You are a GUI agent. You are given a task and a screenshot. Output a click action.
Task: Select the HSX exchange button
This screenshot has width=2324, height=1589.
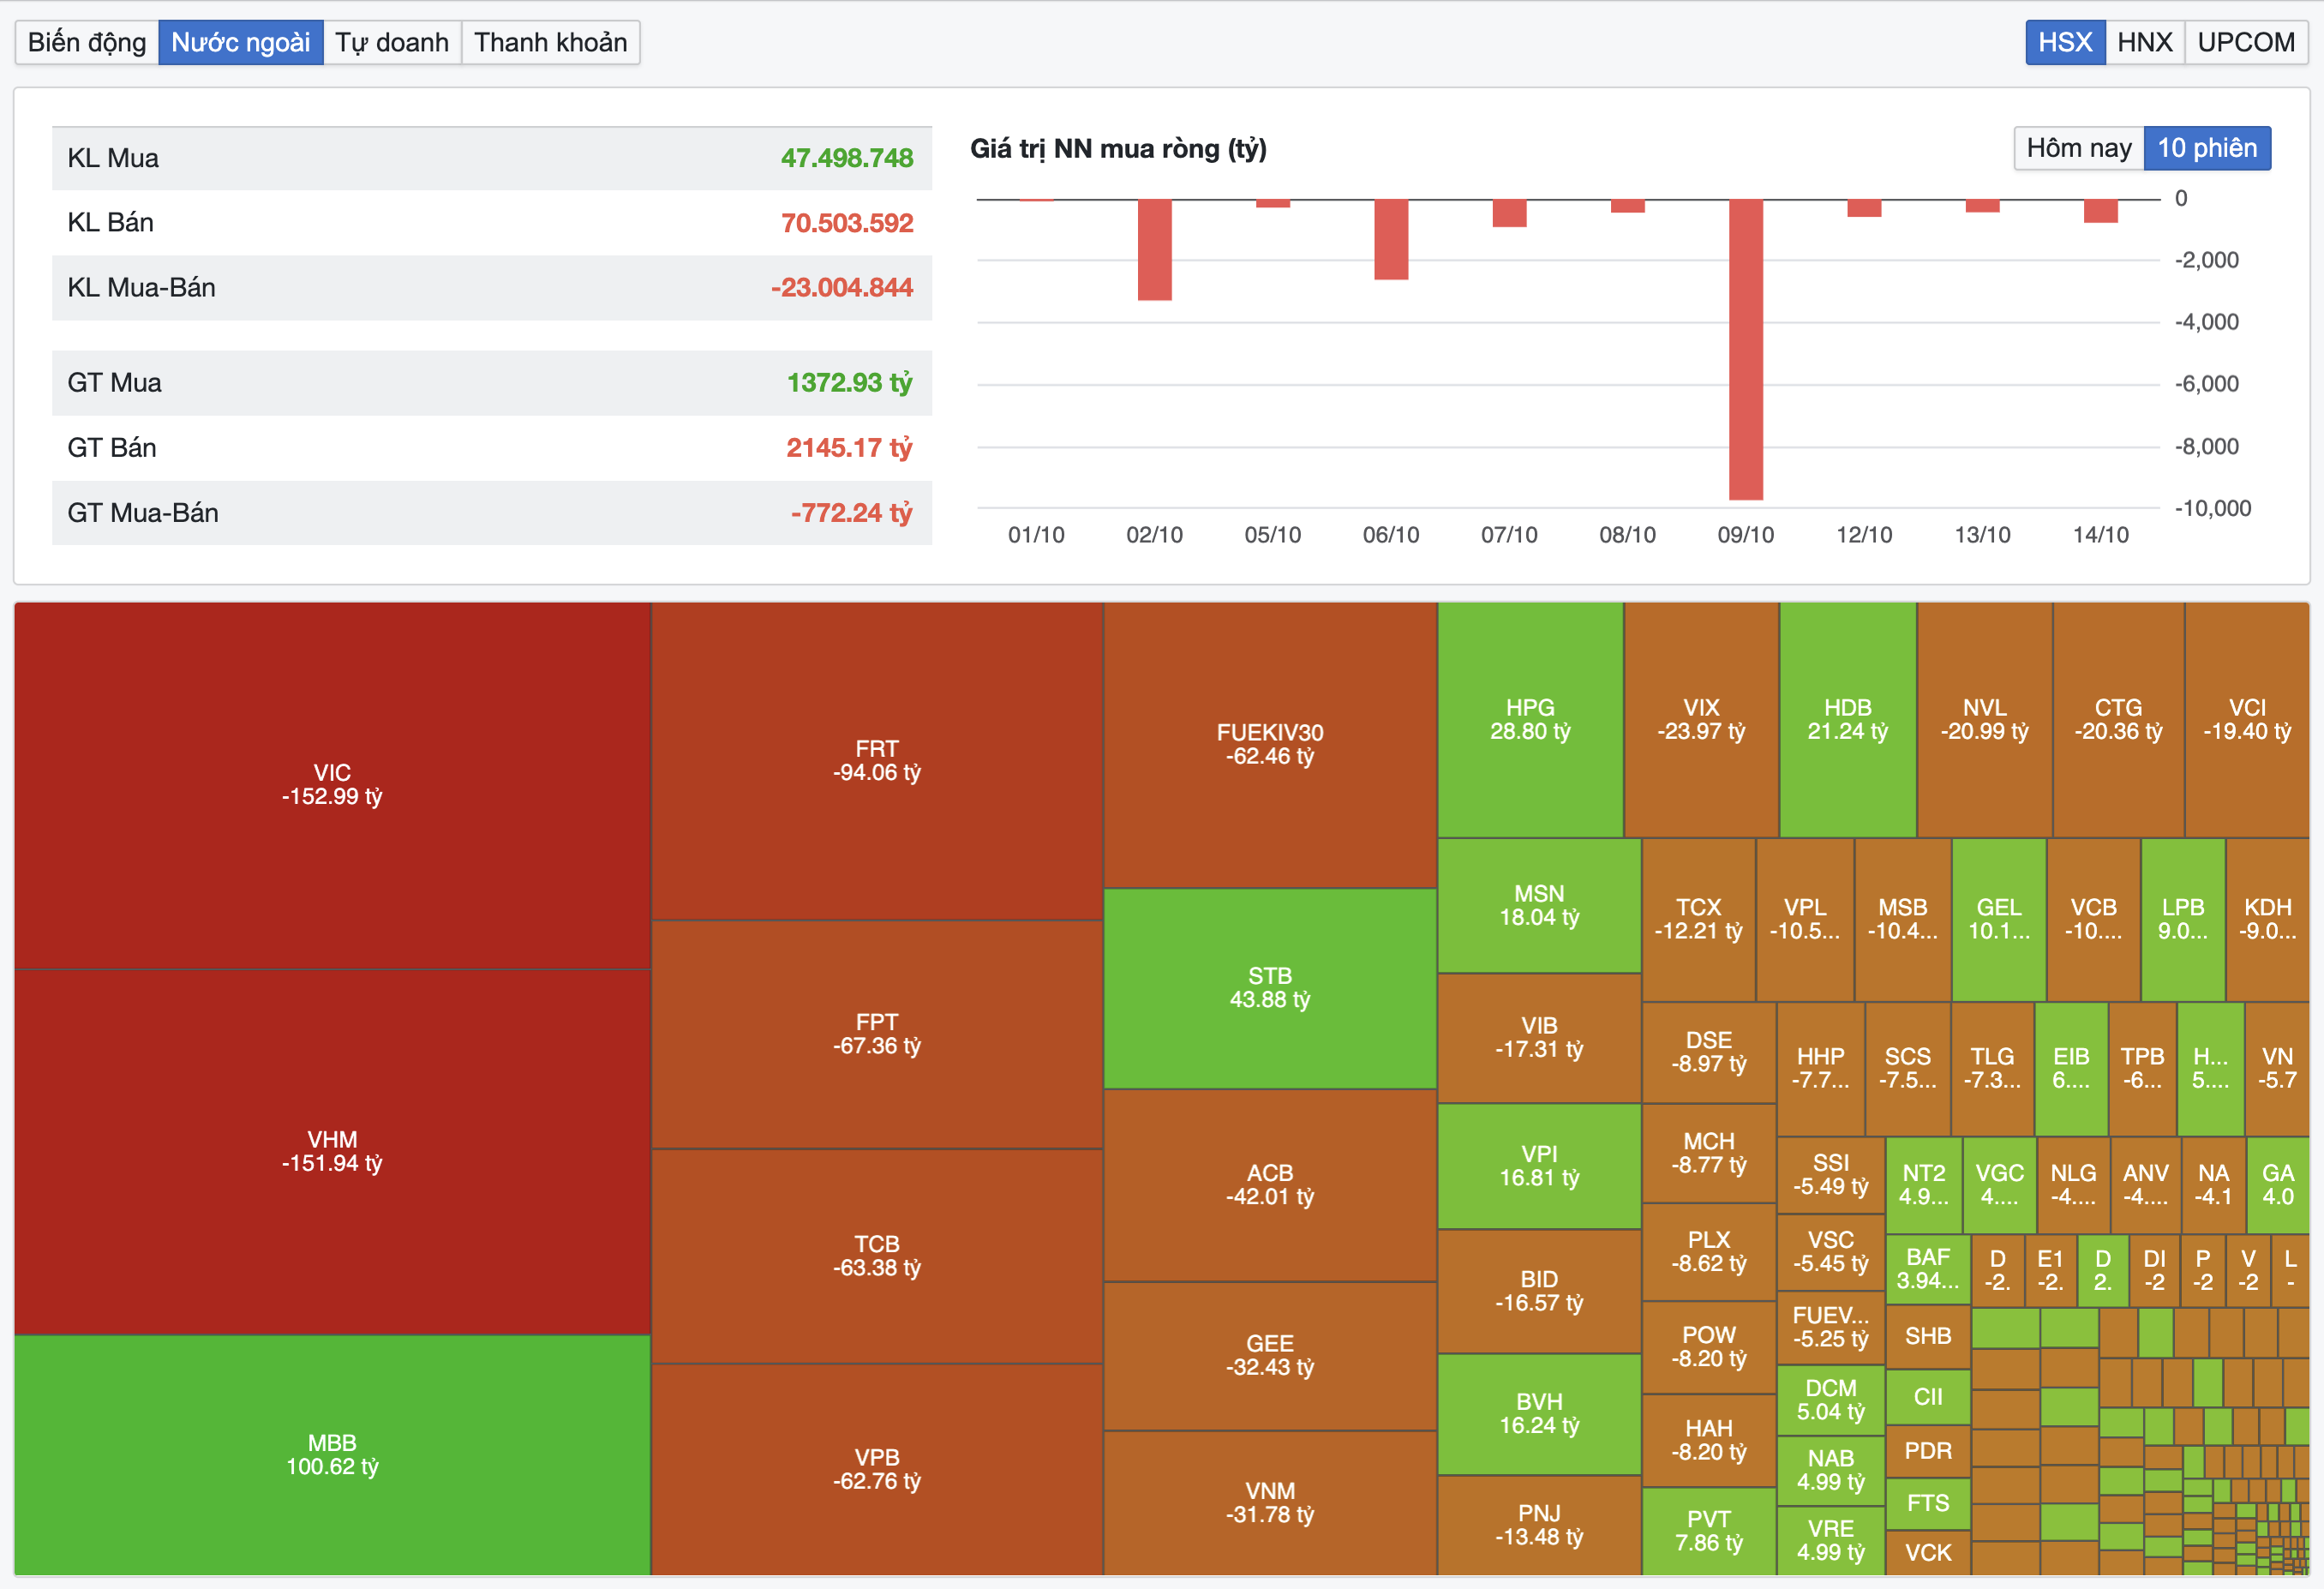[x=2065, y=42]
